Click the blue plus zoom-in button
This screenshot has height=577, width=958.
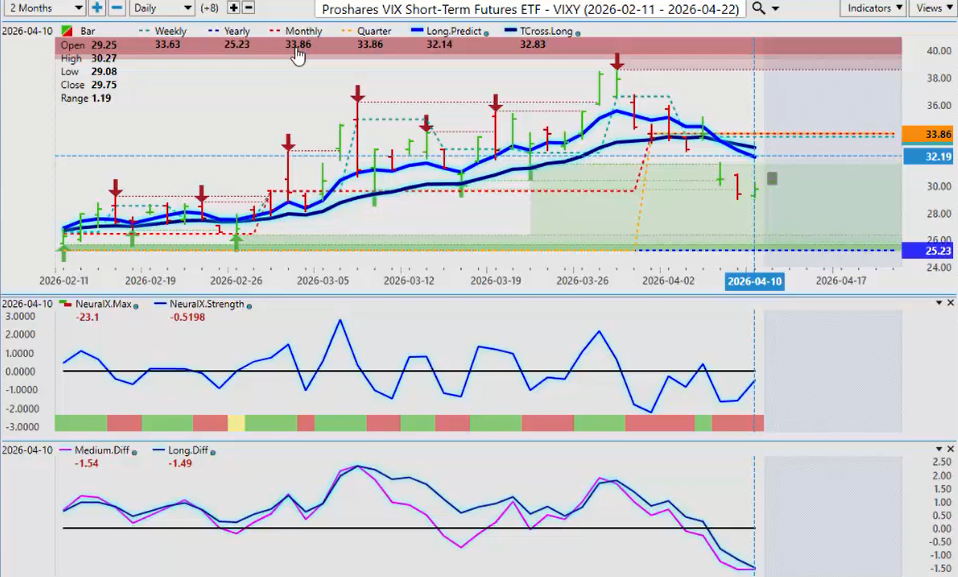pyautogui.click(x=97, y=8)
